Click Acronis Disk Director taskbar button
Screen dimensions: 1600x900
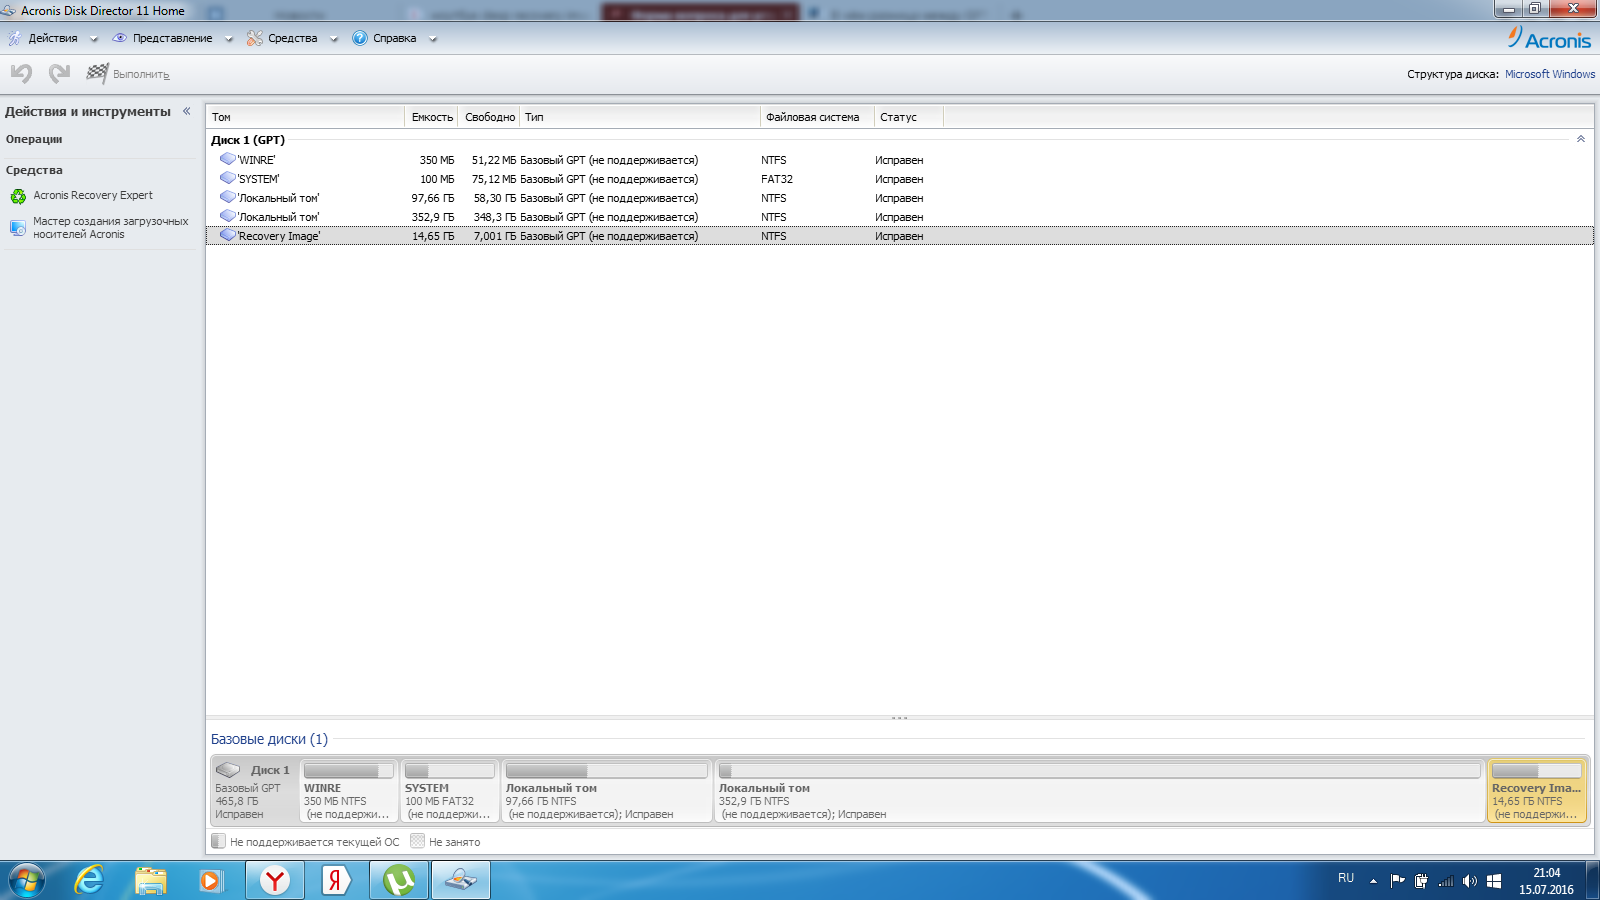coord(461,881)
